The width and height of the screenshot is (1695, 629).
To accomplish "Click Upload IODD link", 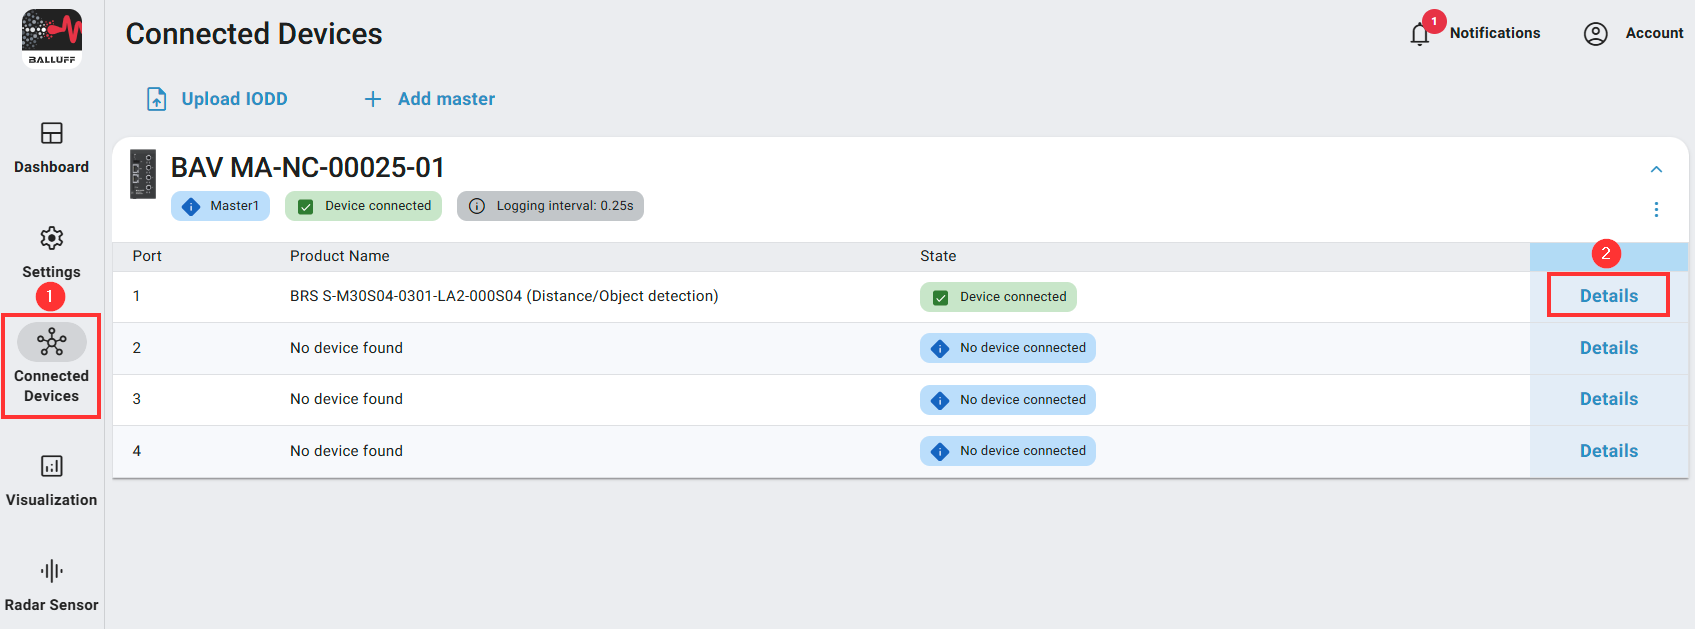I will tap(234, 99).
